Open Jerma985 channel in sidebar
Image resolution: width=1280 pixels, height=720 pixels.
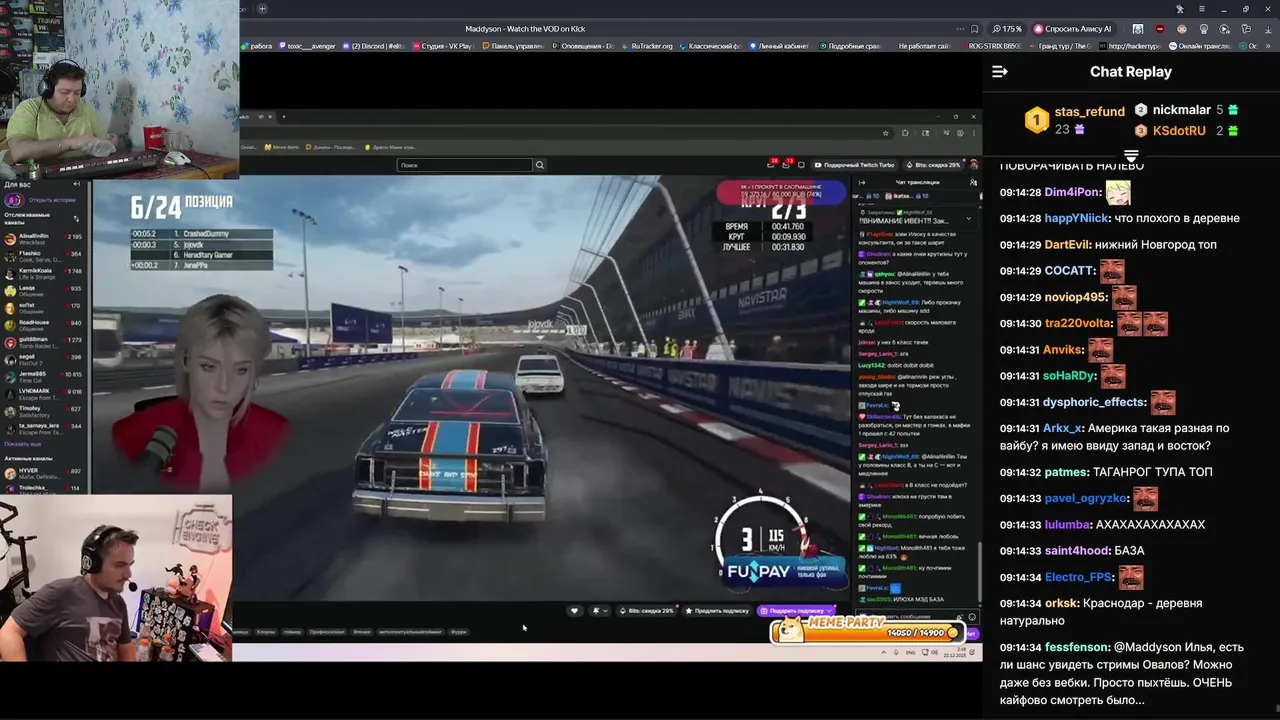click(45, 375)
